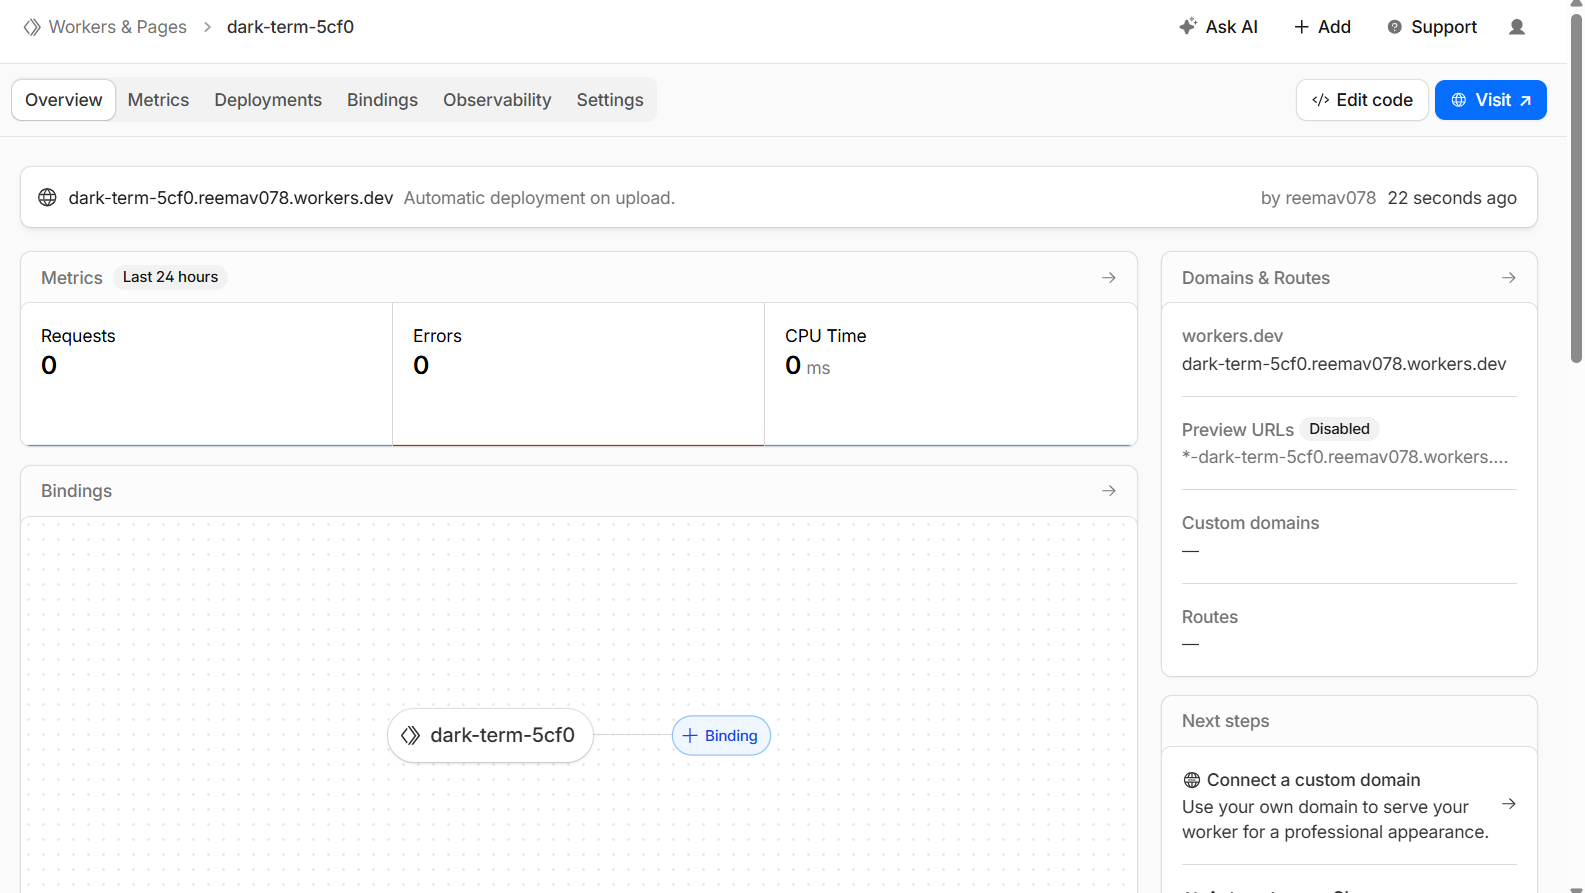Open the Support menu

(1432, 27)
